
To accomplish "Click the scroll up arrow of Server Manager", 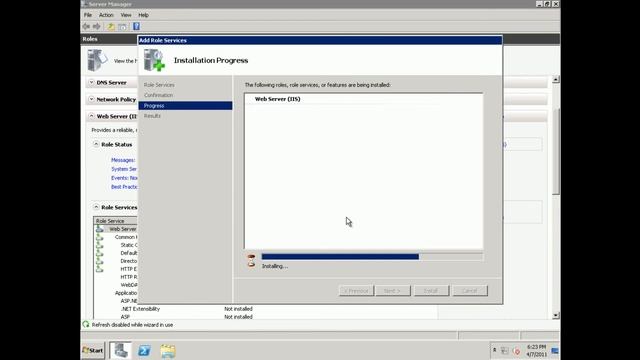I will (x=556, y=80).
